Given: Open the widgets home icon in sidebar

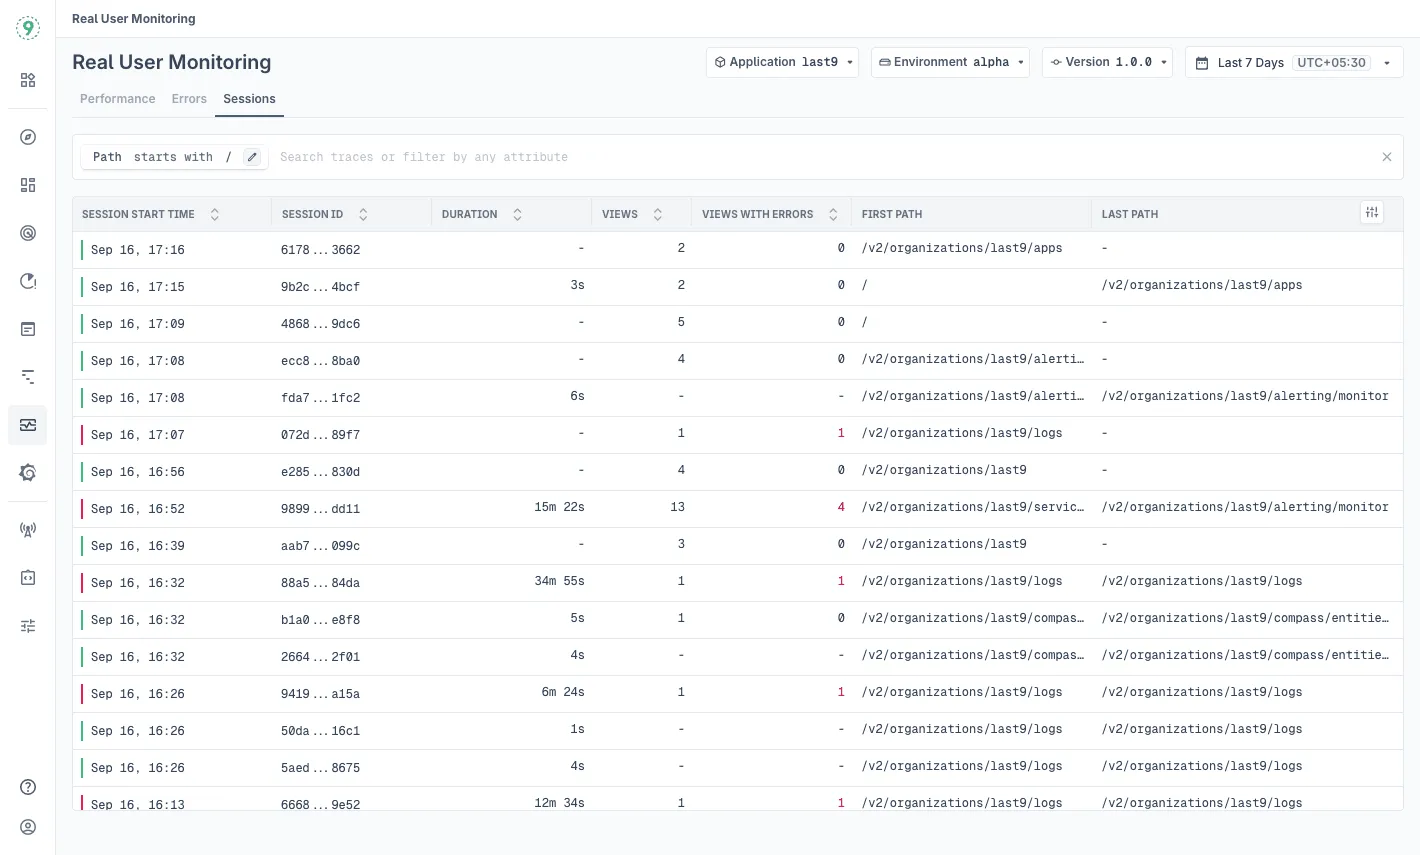Looking at the screenshot, I should click(28, 80).
